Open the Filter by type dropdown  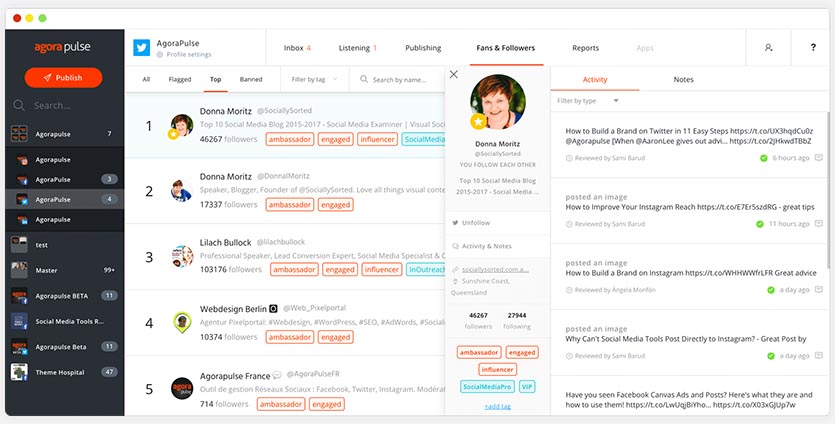coord(588,101)
